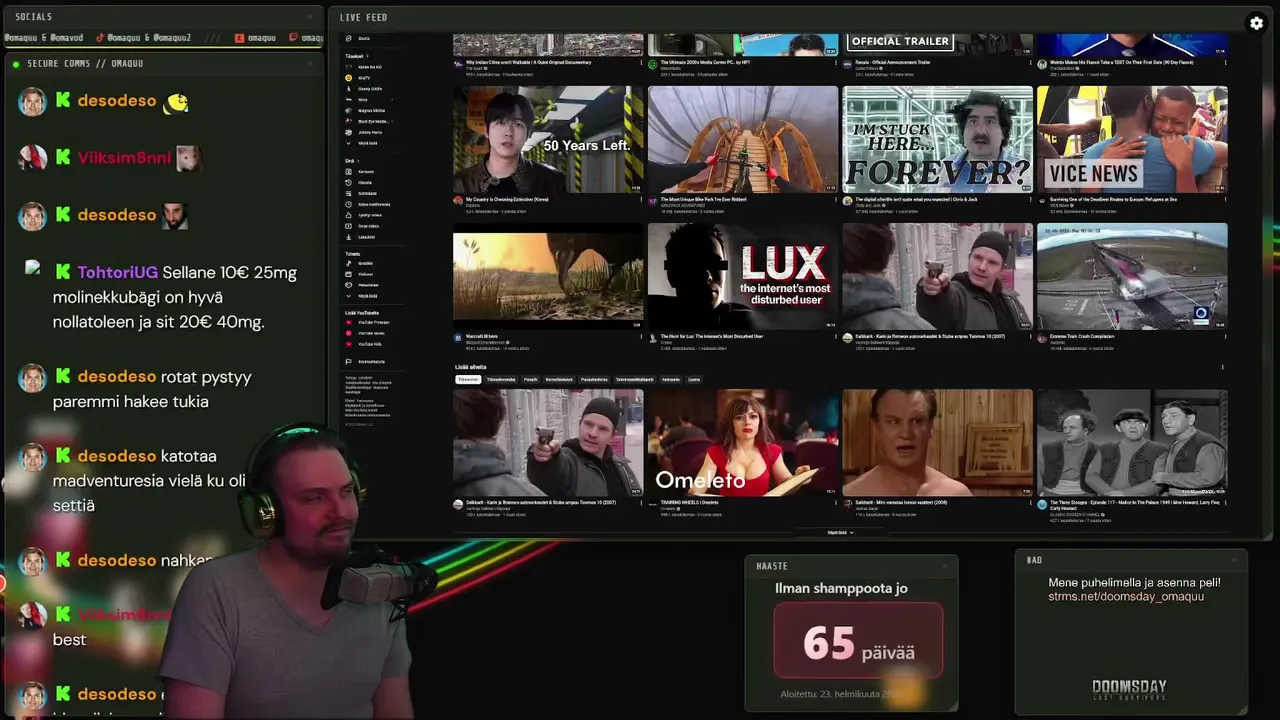Expand the Näytä lisää button below the video grid

pyautogui.click(x=841, y=533)
